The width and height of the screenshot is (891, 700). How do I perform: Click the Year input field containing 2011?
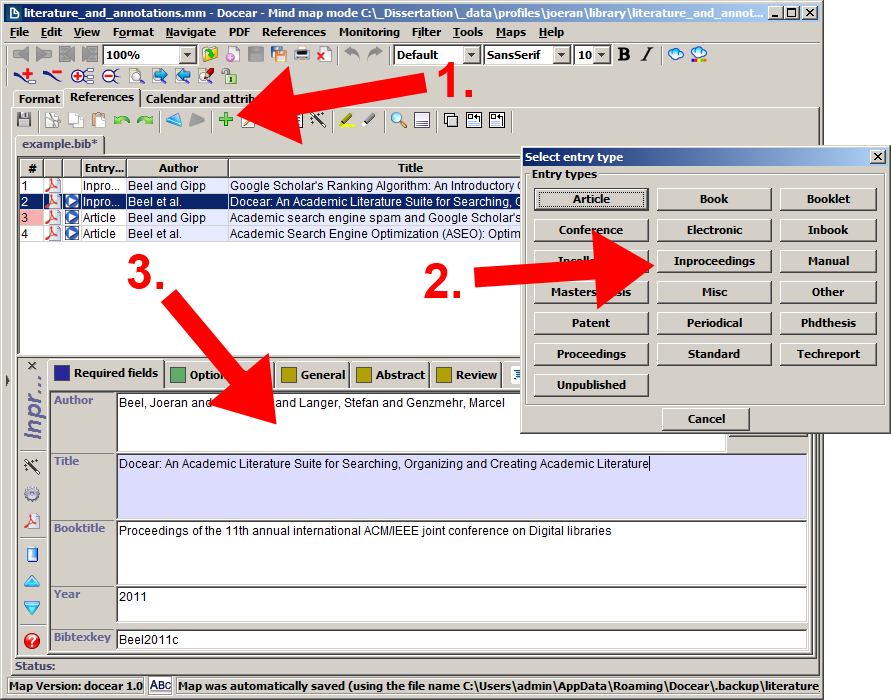(x=461, y=605)
